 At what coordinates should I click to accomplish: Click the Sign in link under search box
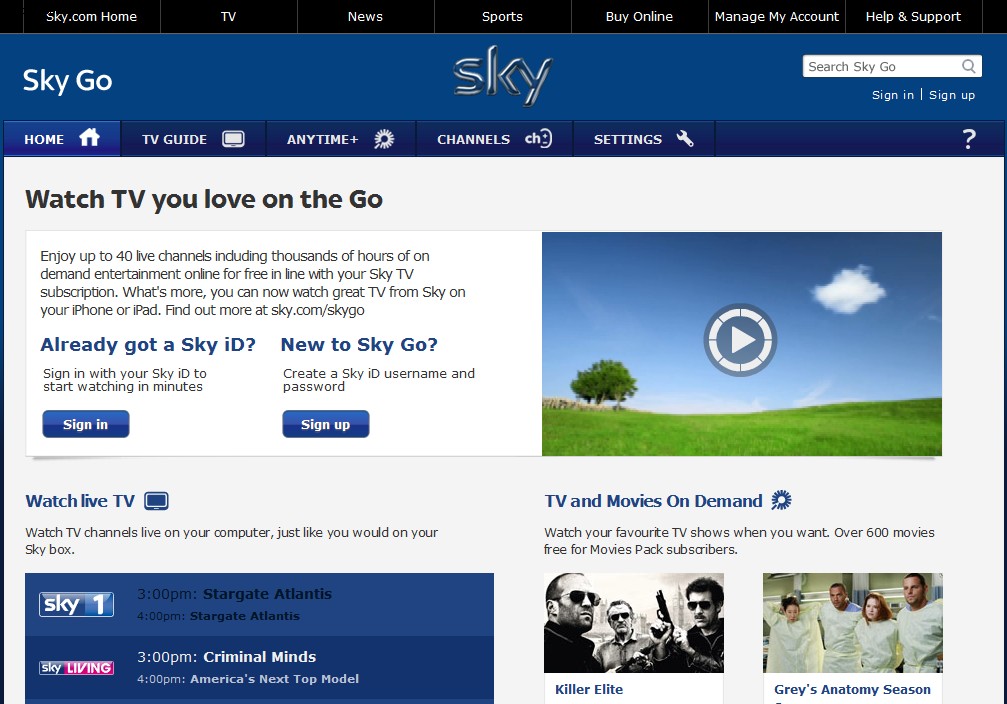[893, 95]
